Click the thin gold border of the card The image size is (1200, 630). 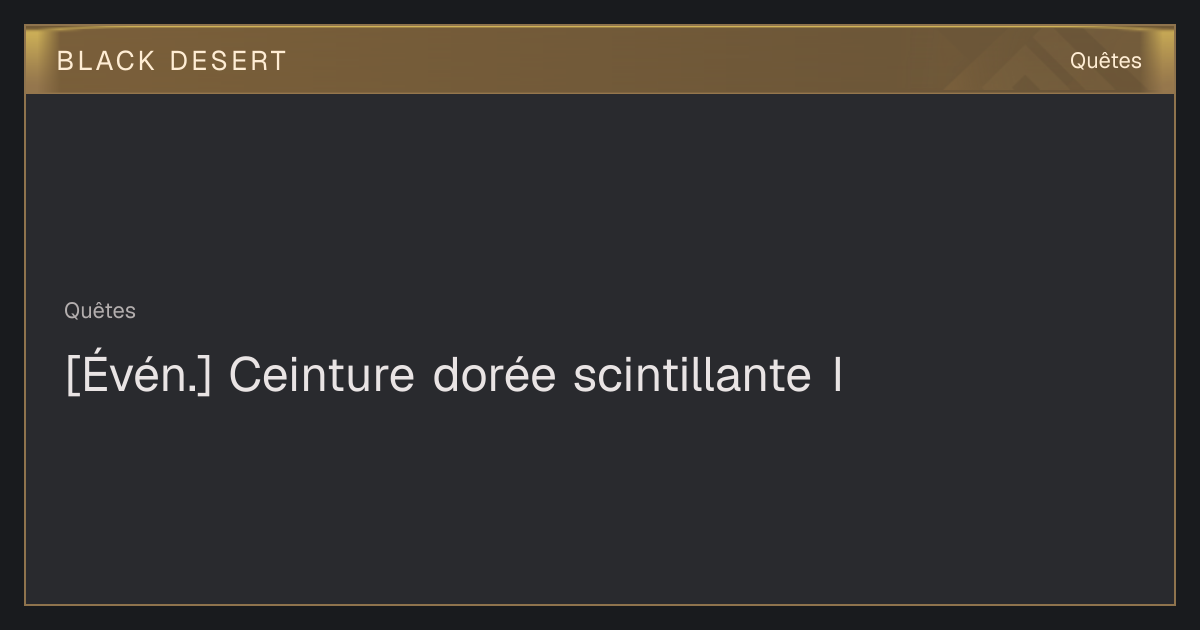(25, 350)
